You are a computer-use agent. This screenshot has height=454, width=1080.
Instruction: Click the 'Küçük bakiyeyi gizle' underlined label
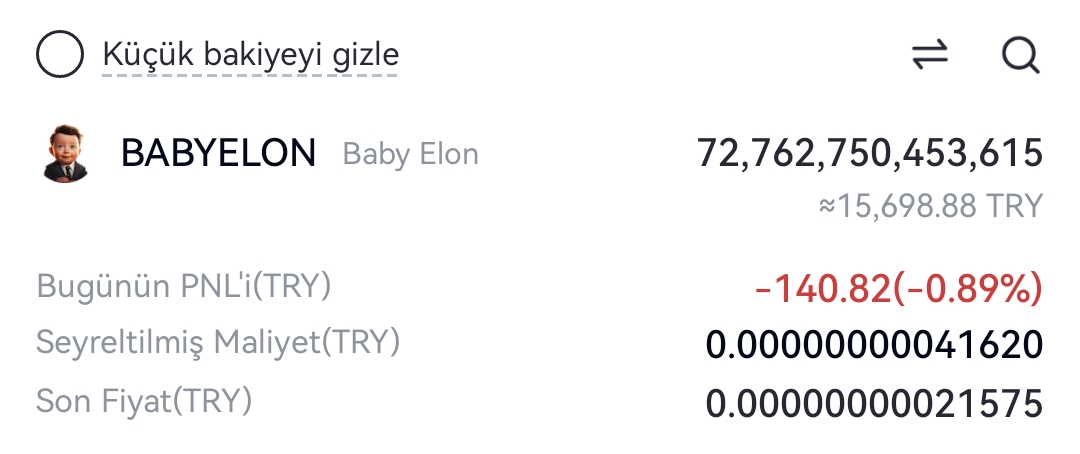[x=251, y=55]
